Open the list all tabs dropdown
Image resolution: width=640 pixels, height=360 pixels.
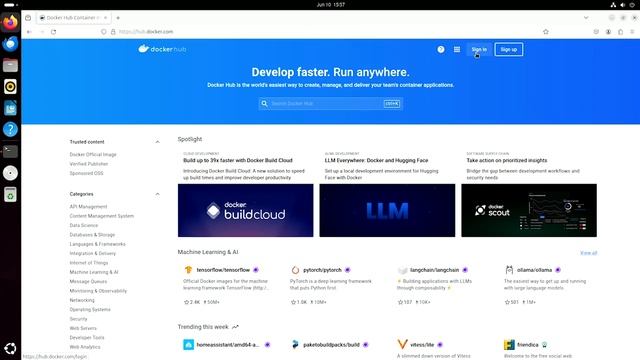pyautogui.click(x=586, y=18)
